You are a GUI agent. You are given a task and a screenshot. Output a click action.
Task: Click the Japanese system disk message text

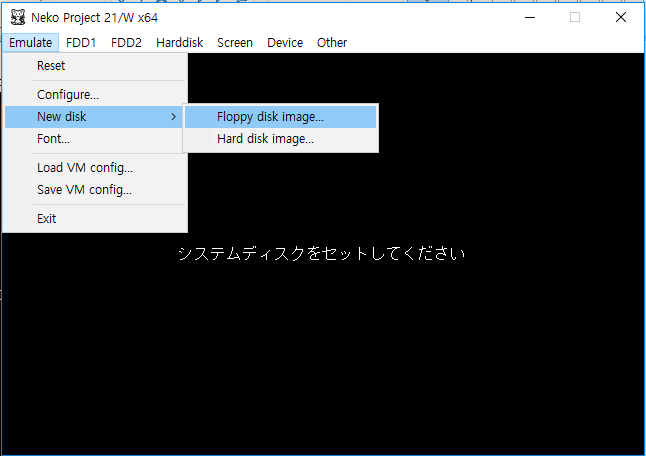tap(322, 253)
